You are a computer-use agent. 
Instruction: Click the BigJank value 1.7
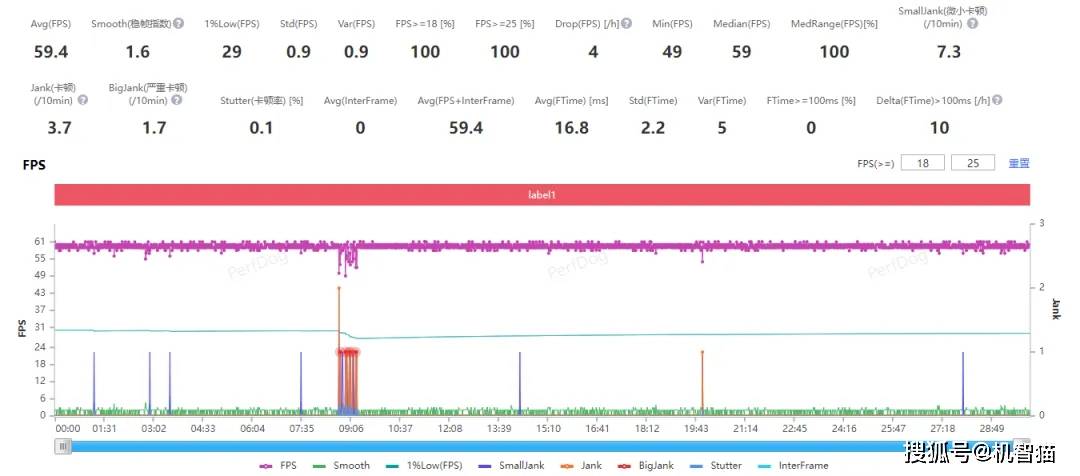[x=154, y=127]
